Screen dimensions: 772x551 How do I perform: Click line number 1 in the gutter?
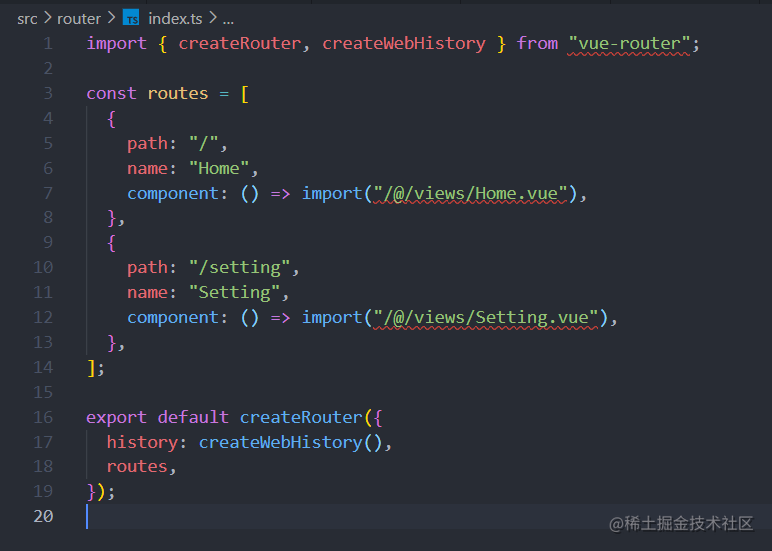tap(48, 43)
